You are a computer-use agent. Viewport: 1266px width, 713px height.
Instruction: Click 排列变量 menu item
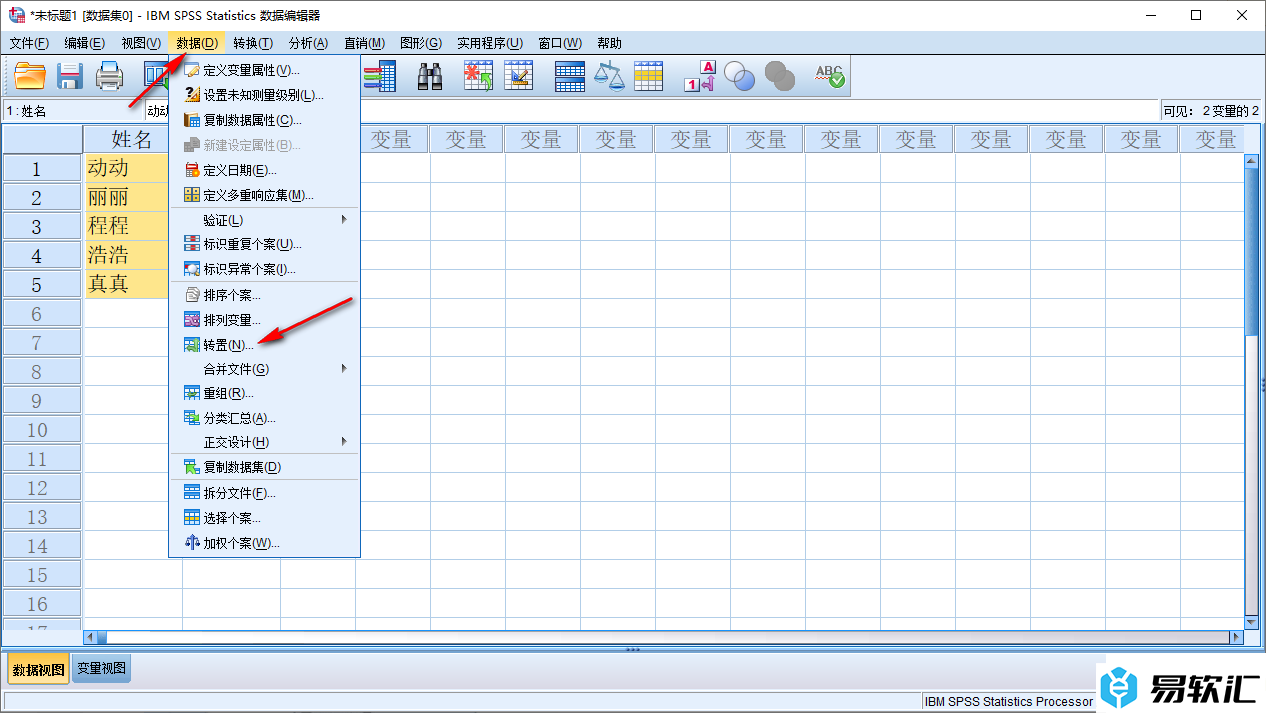[x=264, y=320]
